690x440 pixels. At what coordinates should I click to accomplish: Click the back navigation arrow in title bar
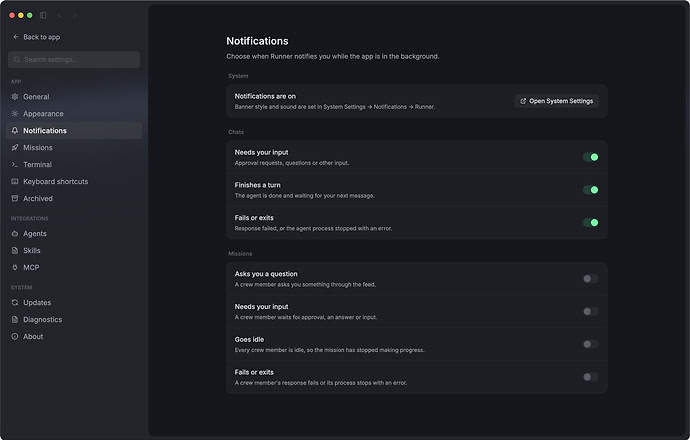pyautogui.click(x=59, y=15)
